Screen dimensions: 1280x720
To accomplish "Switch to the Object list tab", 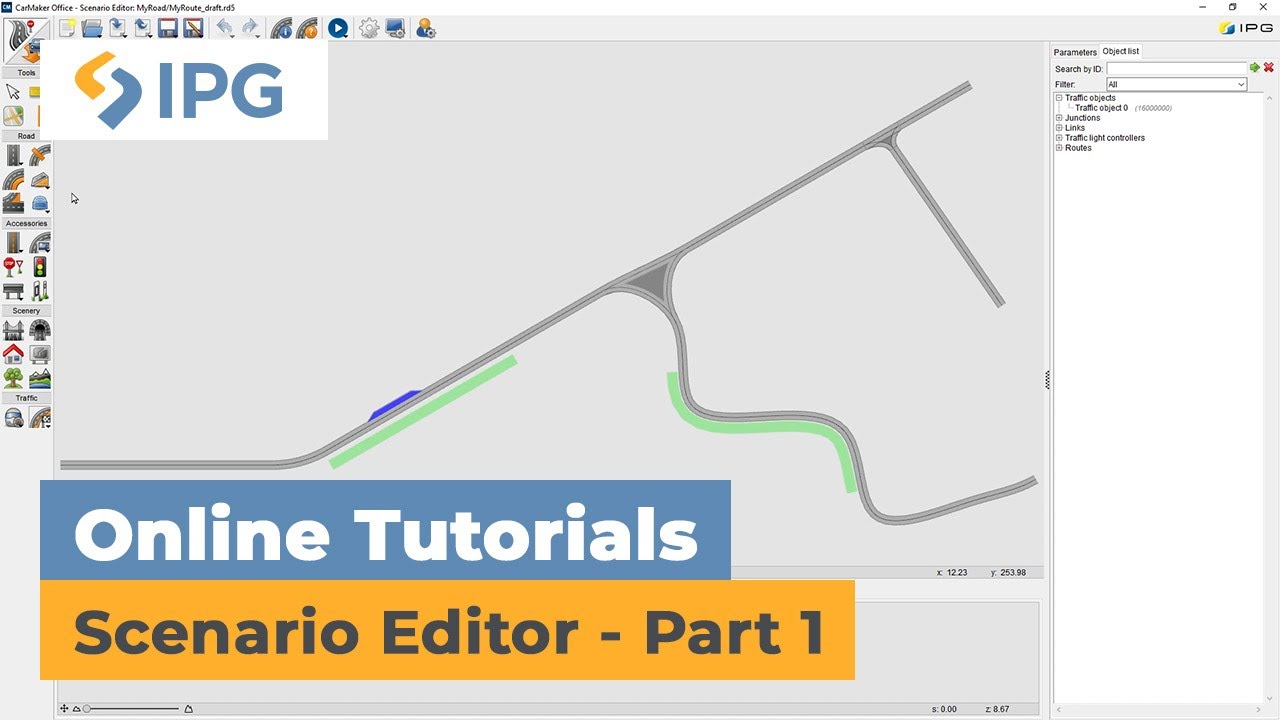I will pos(1121,51).
